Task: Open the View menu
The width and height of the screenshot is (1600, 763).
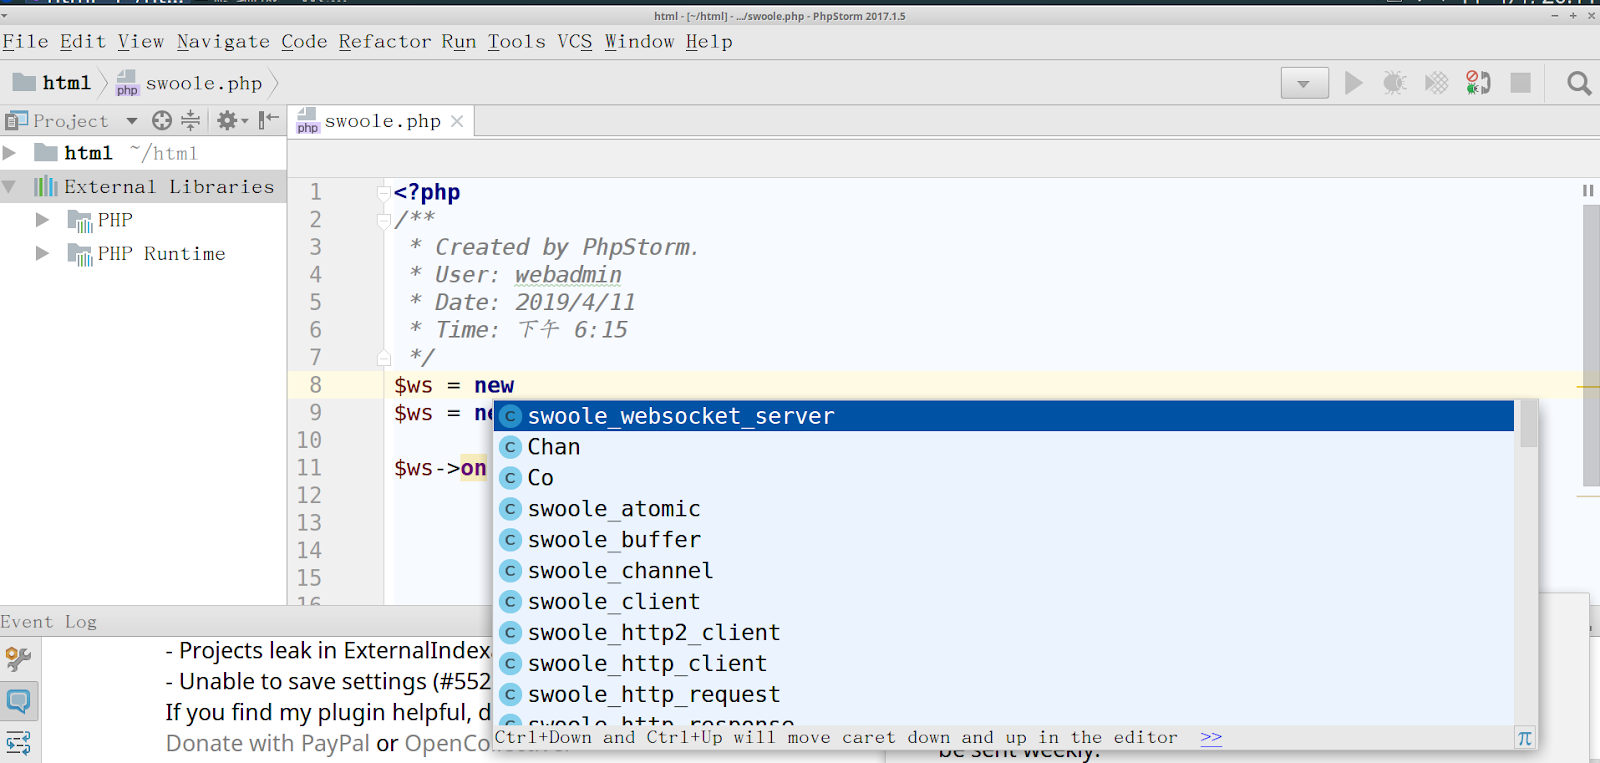Action: coord(141,42)
